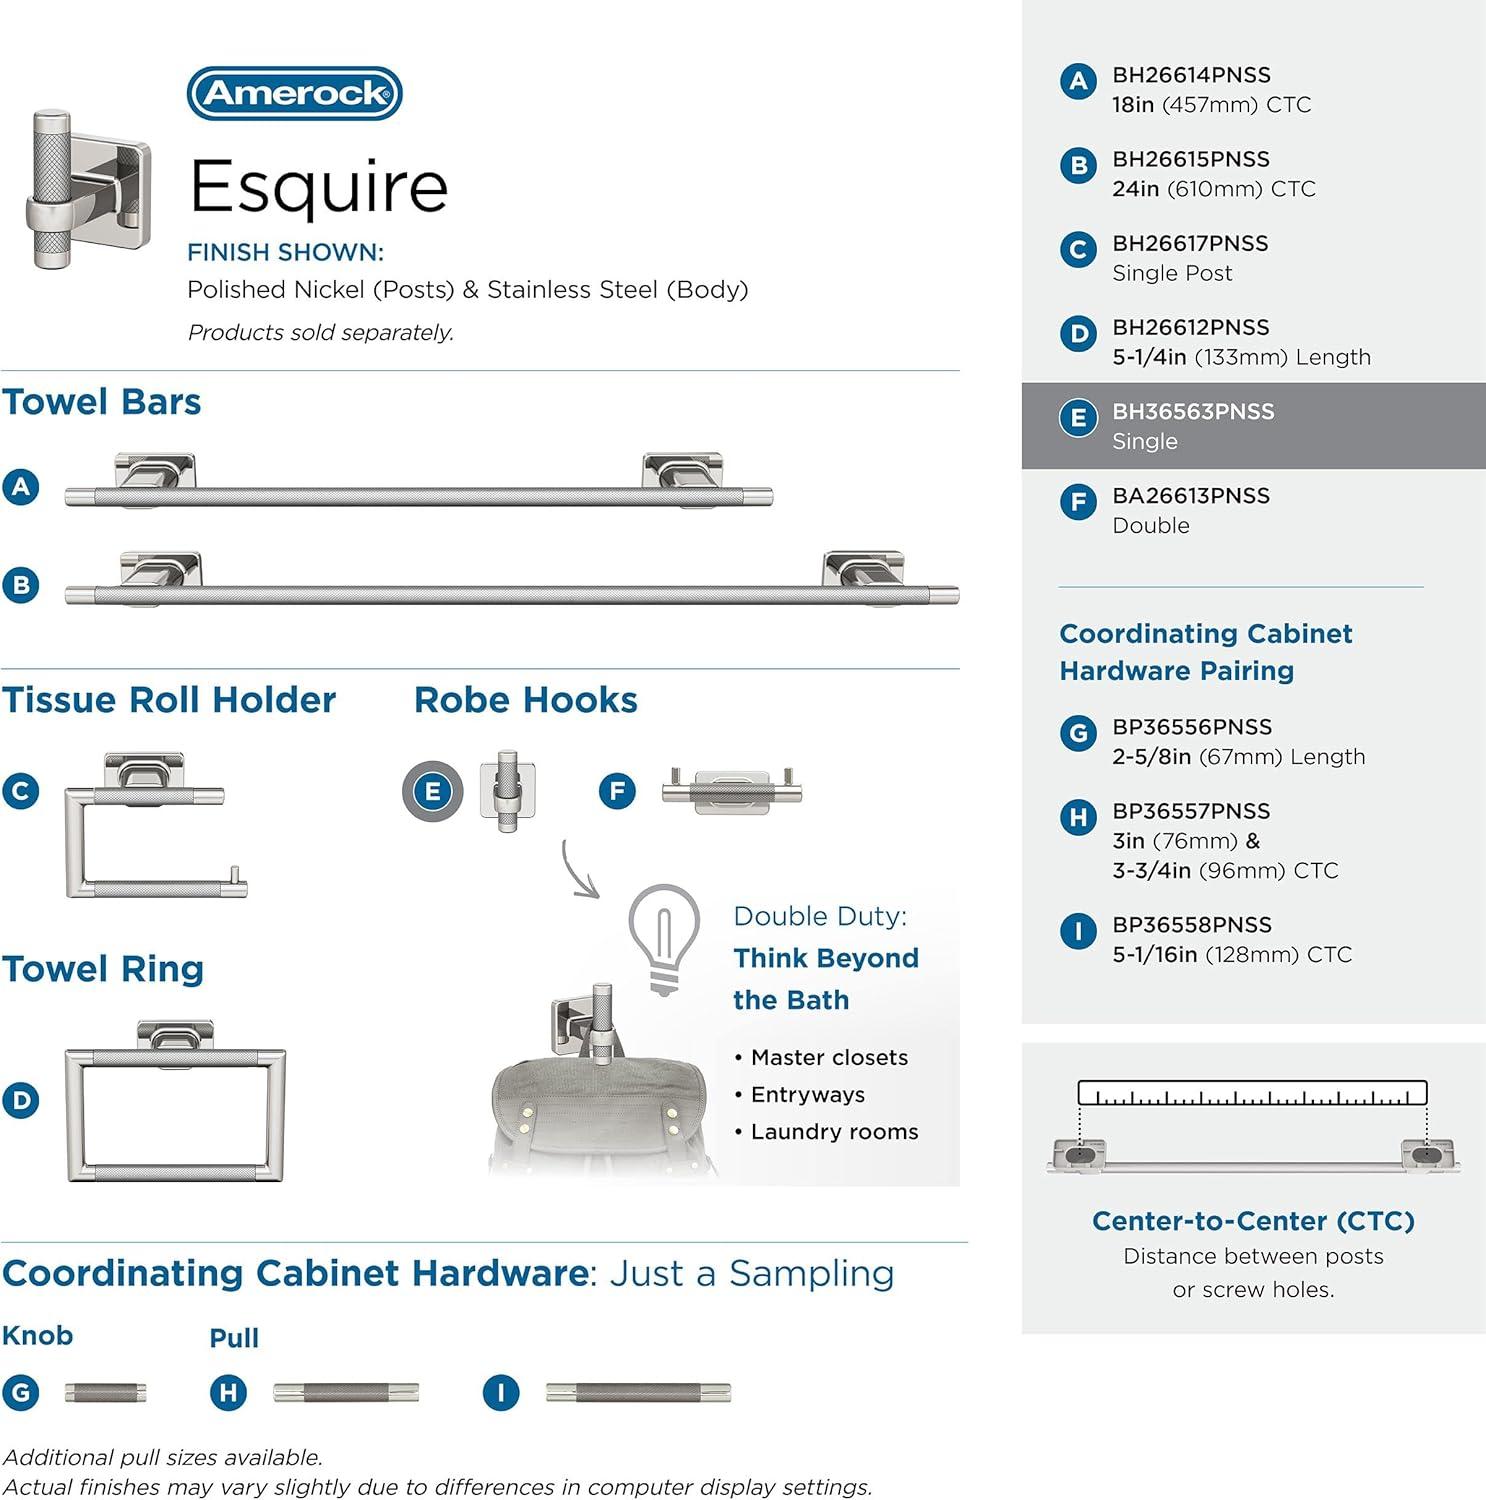Click 'Products sold separately.' note
The width and height of the screenshot is (1486, 1500).
click(321, 332)
